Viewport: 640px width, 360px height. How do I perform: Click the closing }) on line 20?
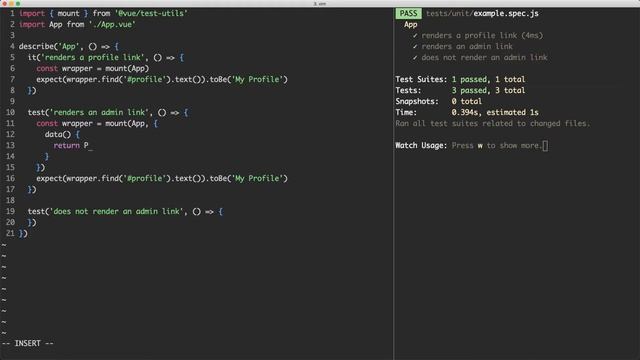32,223
